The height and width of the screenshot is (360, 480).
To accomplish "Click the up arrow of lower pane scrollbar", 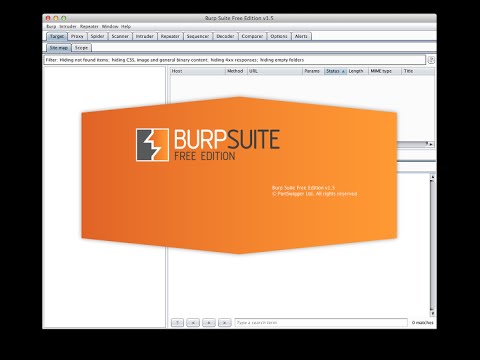I will pos(432,177).
